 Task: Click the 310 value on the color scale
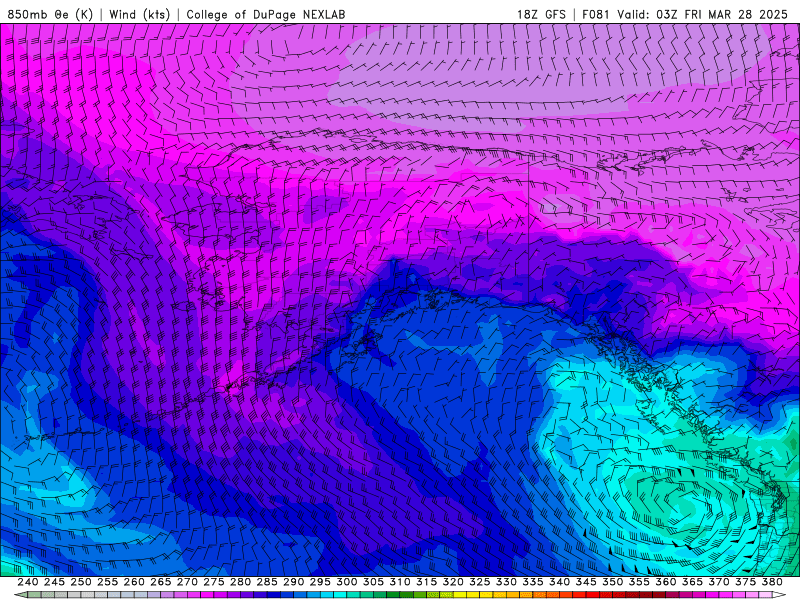point(400,582)
